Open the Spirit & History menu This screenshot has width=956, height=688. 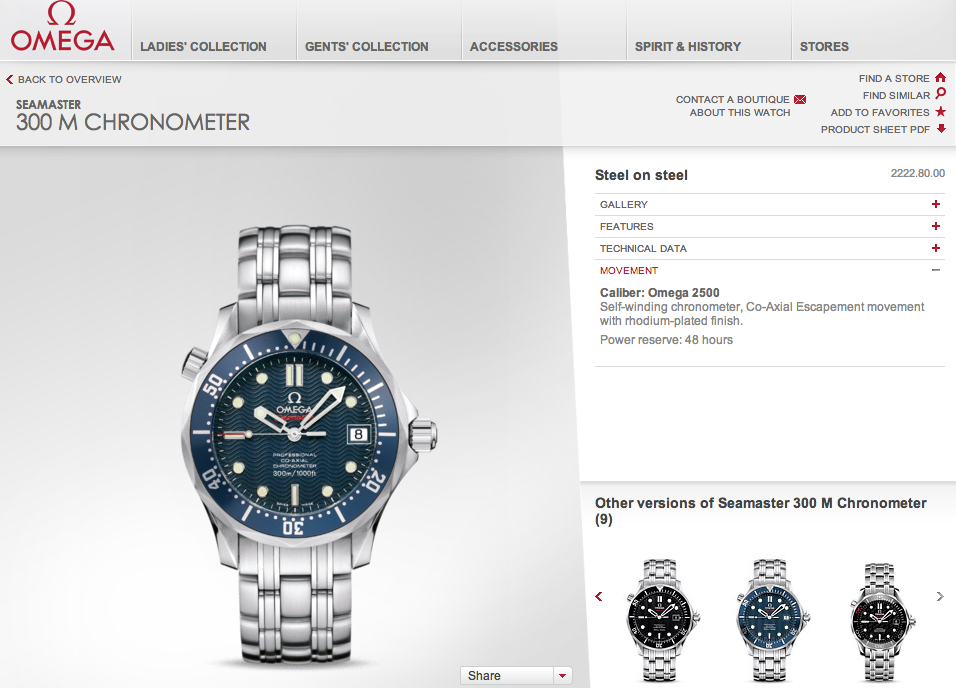click(688, 46)
